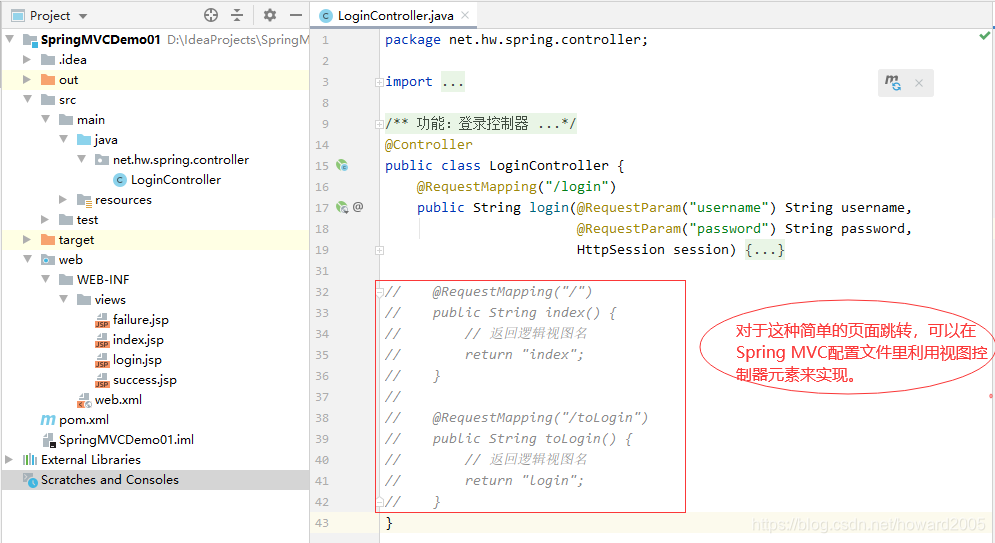Screen dimensions: 995x543
Task: Click the @Controller annotation
Action: 428,145
